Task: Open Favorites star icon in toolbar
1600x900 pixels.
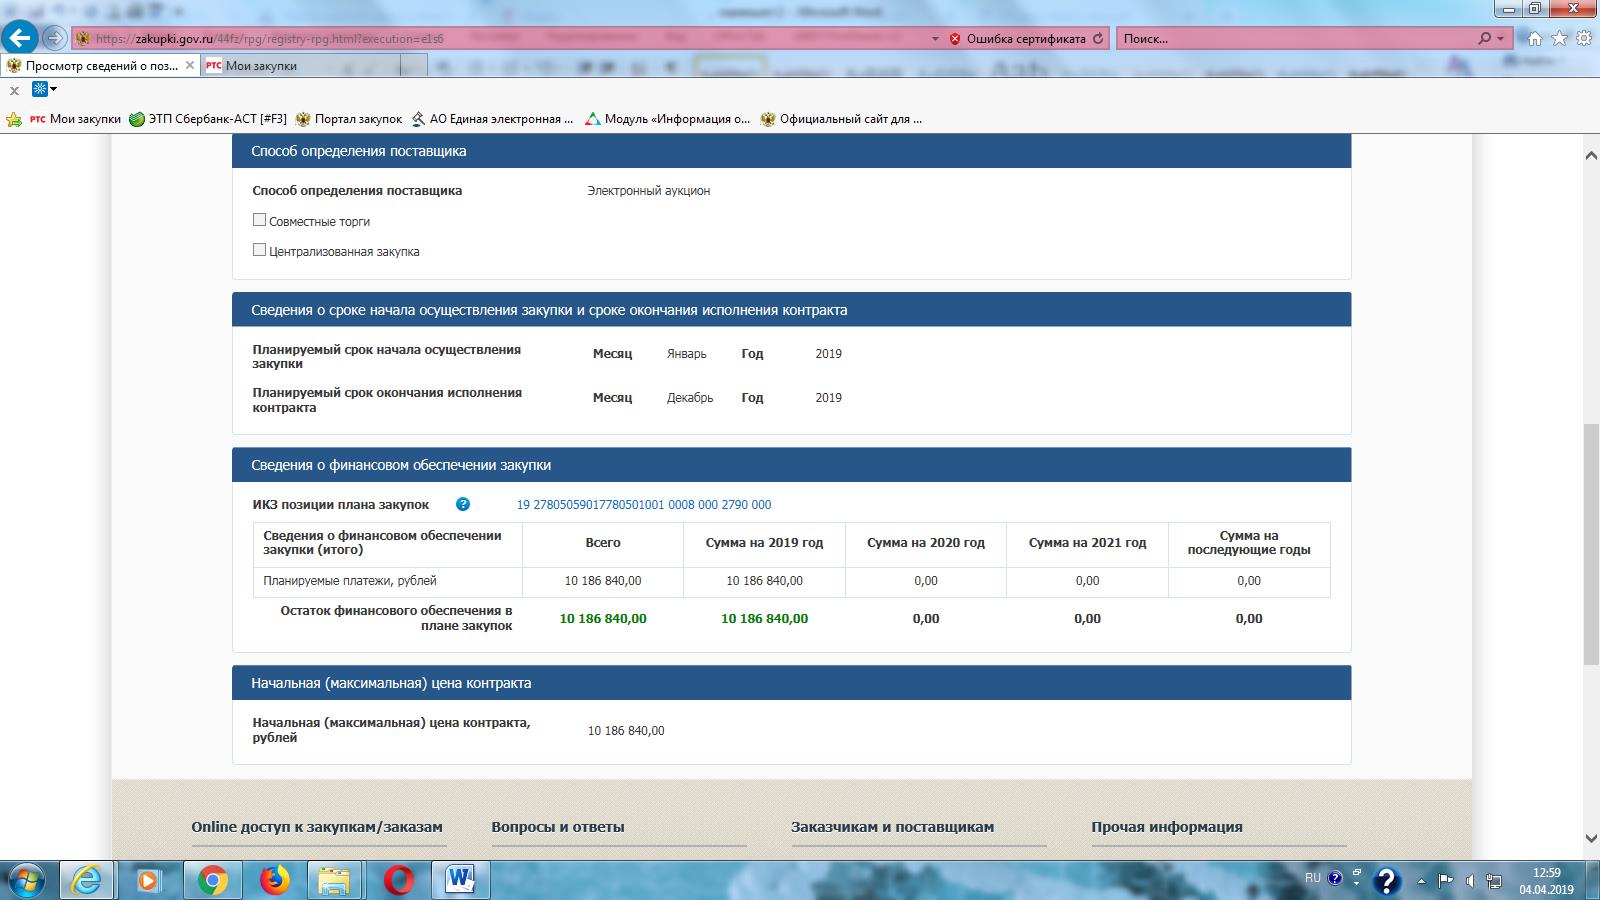Action: pyautogui.click(x=1559, y=39)
